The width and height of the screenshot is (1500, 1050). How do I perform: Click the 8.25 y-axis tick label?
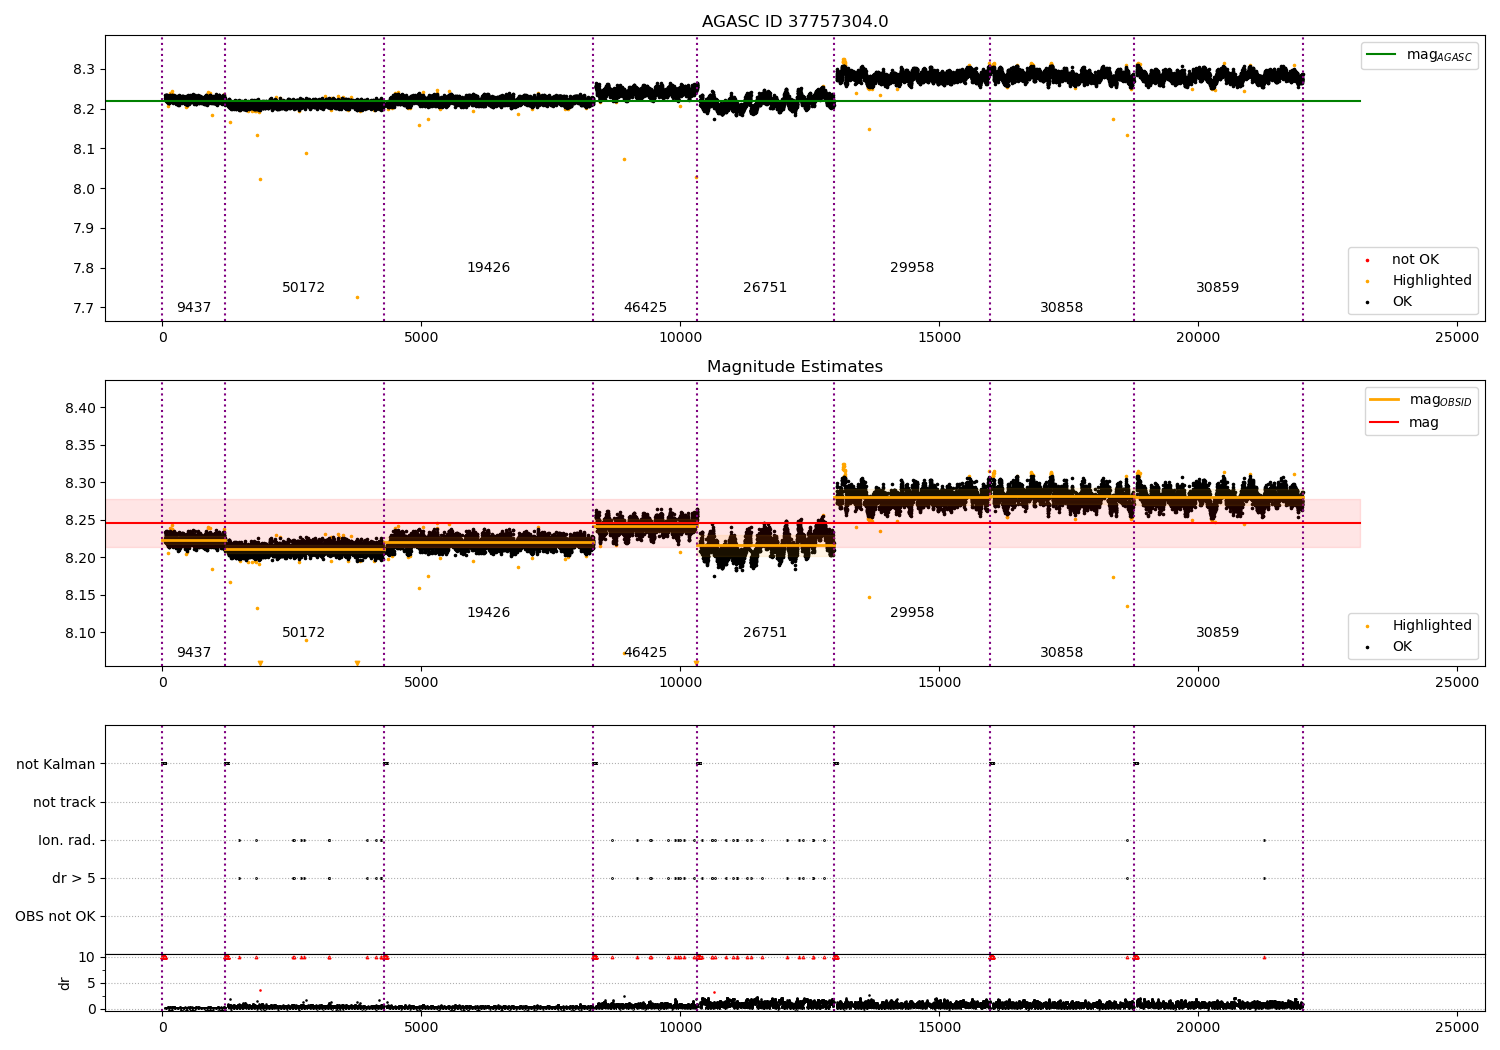[80, 520]
